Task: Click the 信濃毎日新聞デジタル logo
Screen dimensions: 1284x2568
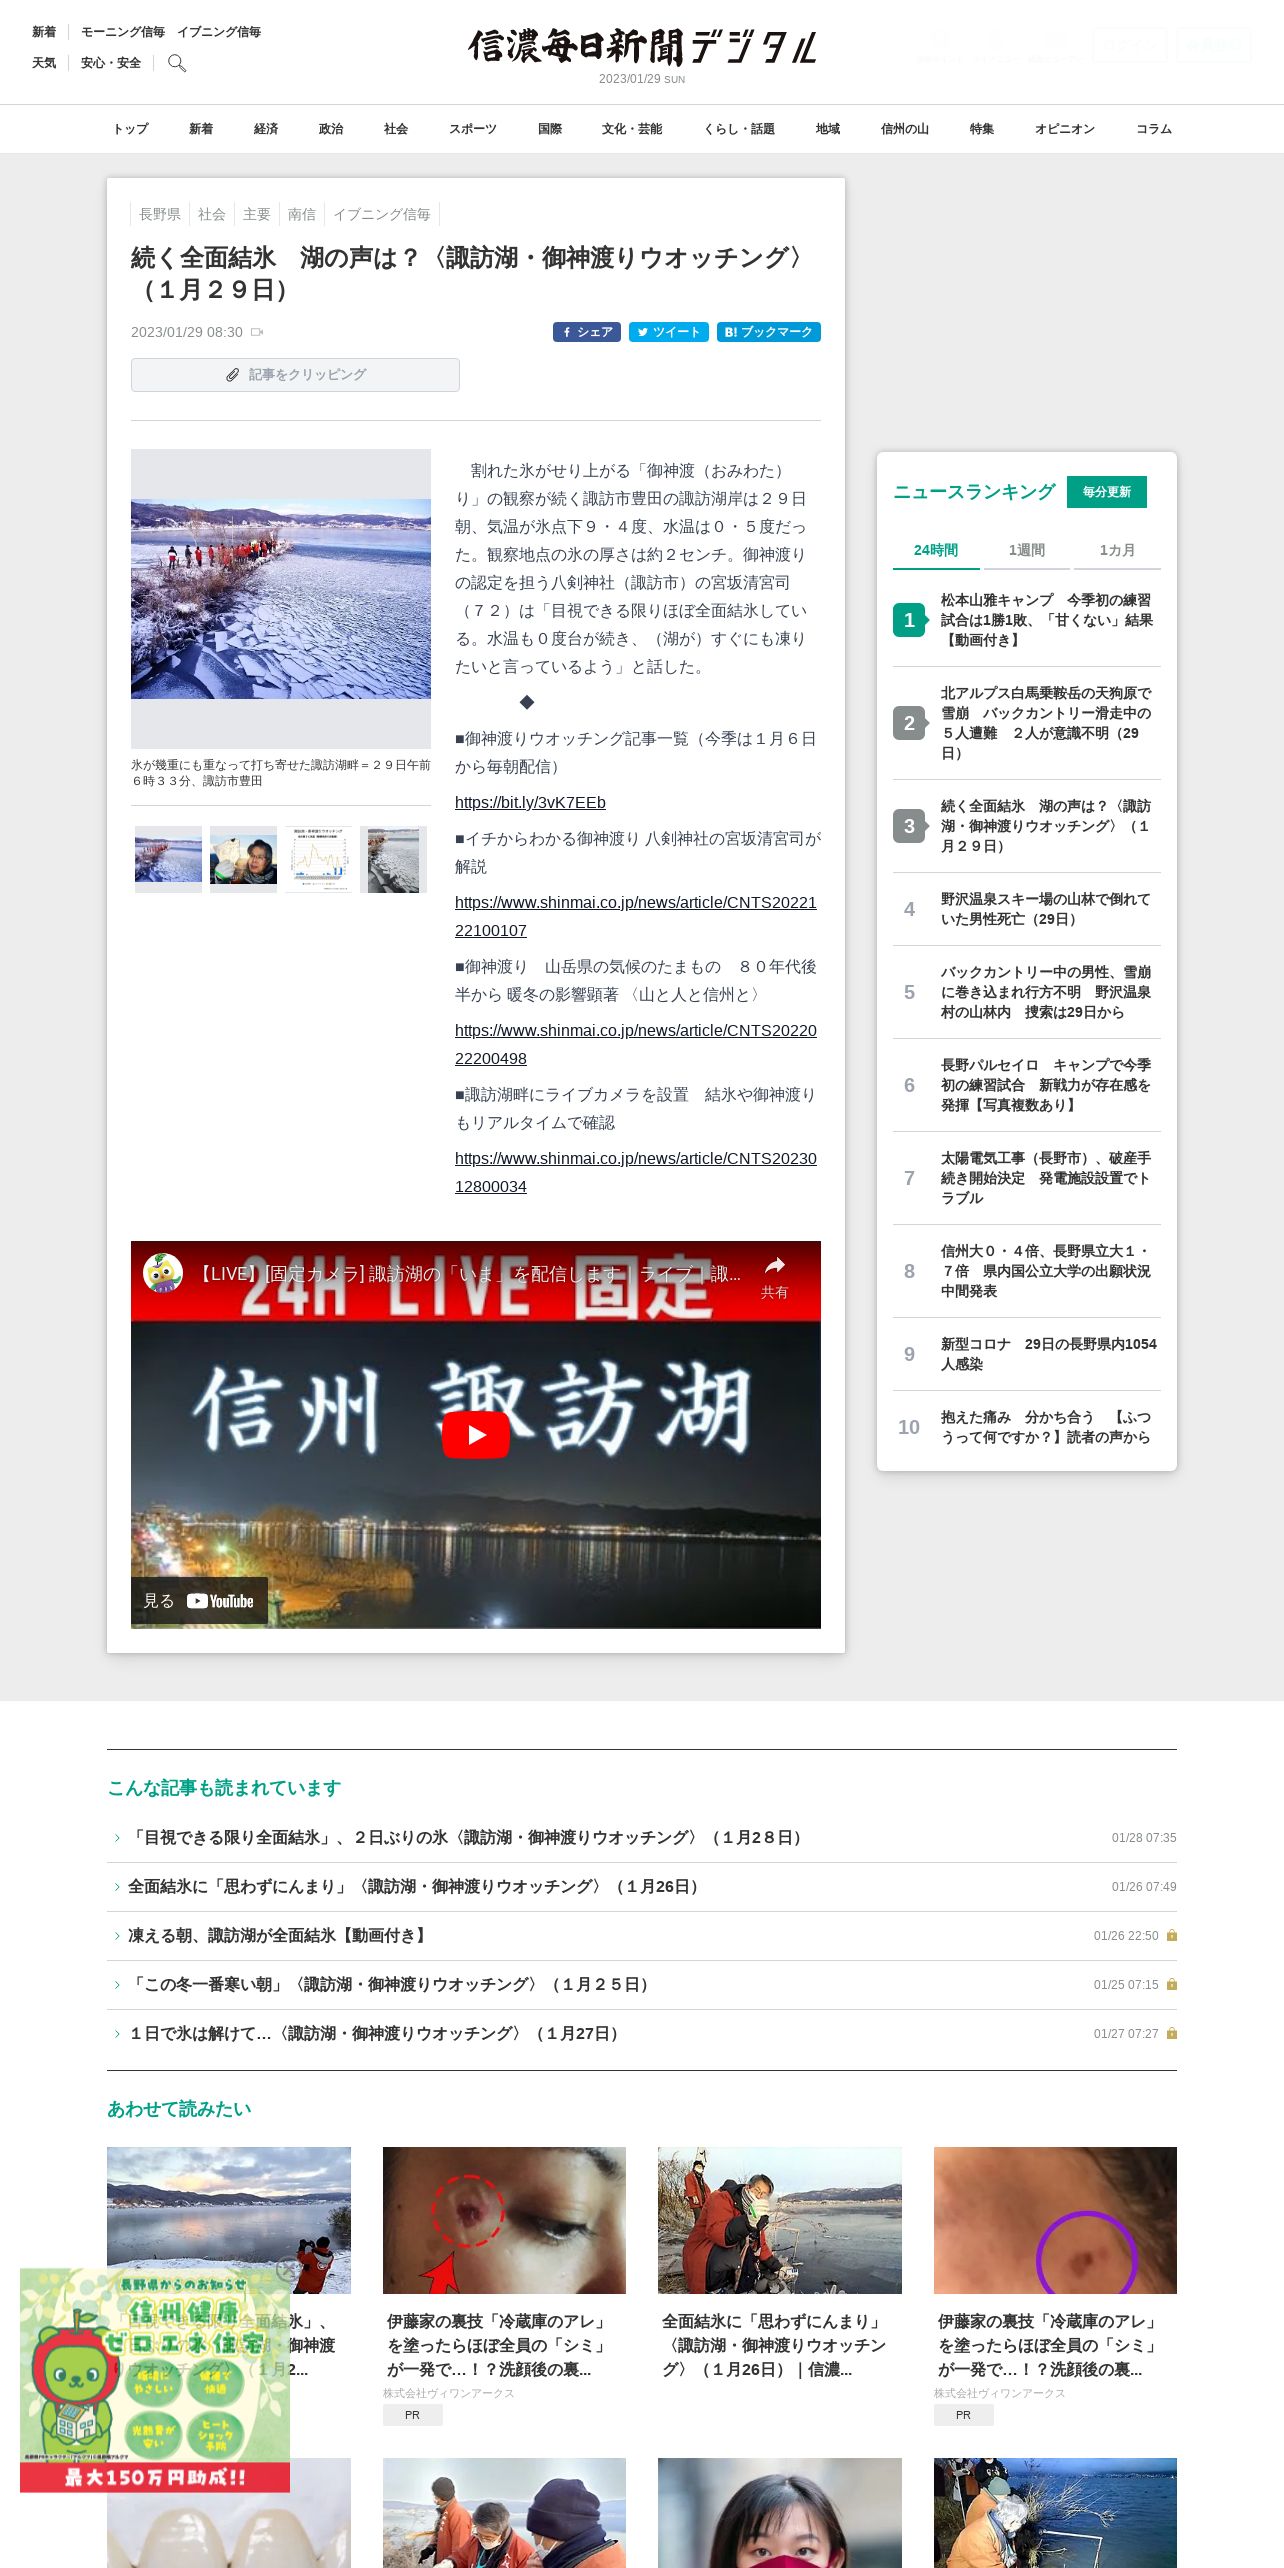Action: (x=642, y=47)
